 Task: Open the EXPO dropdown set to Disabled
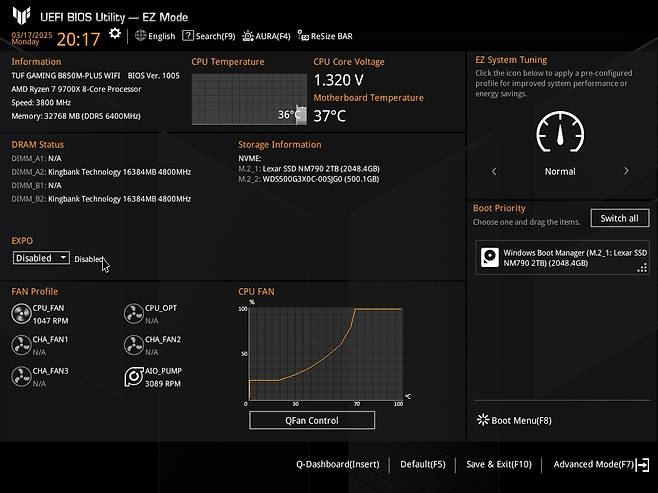tap(41, 258)
